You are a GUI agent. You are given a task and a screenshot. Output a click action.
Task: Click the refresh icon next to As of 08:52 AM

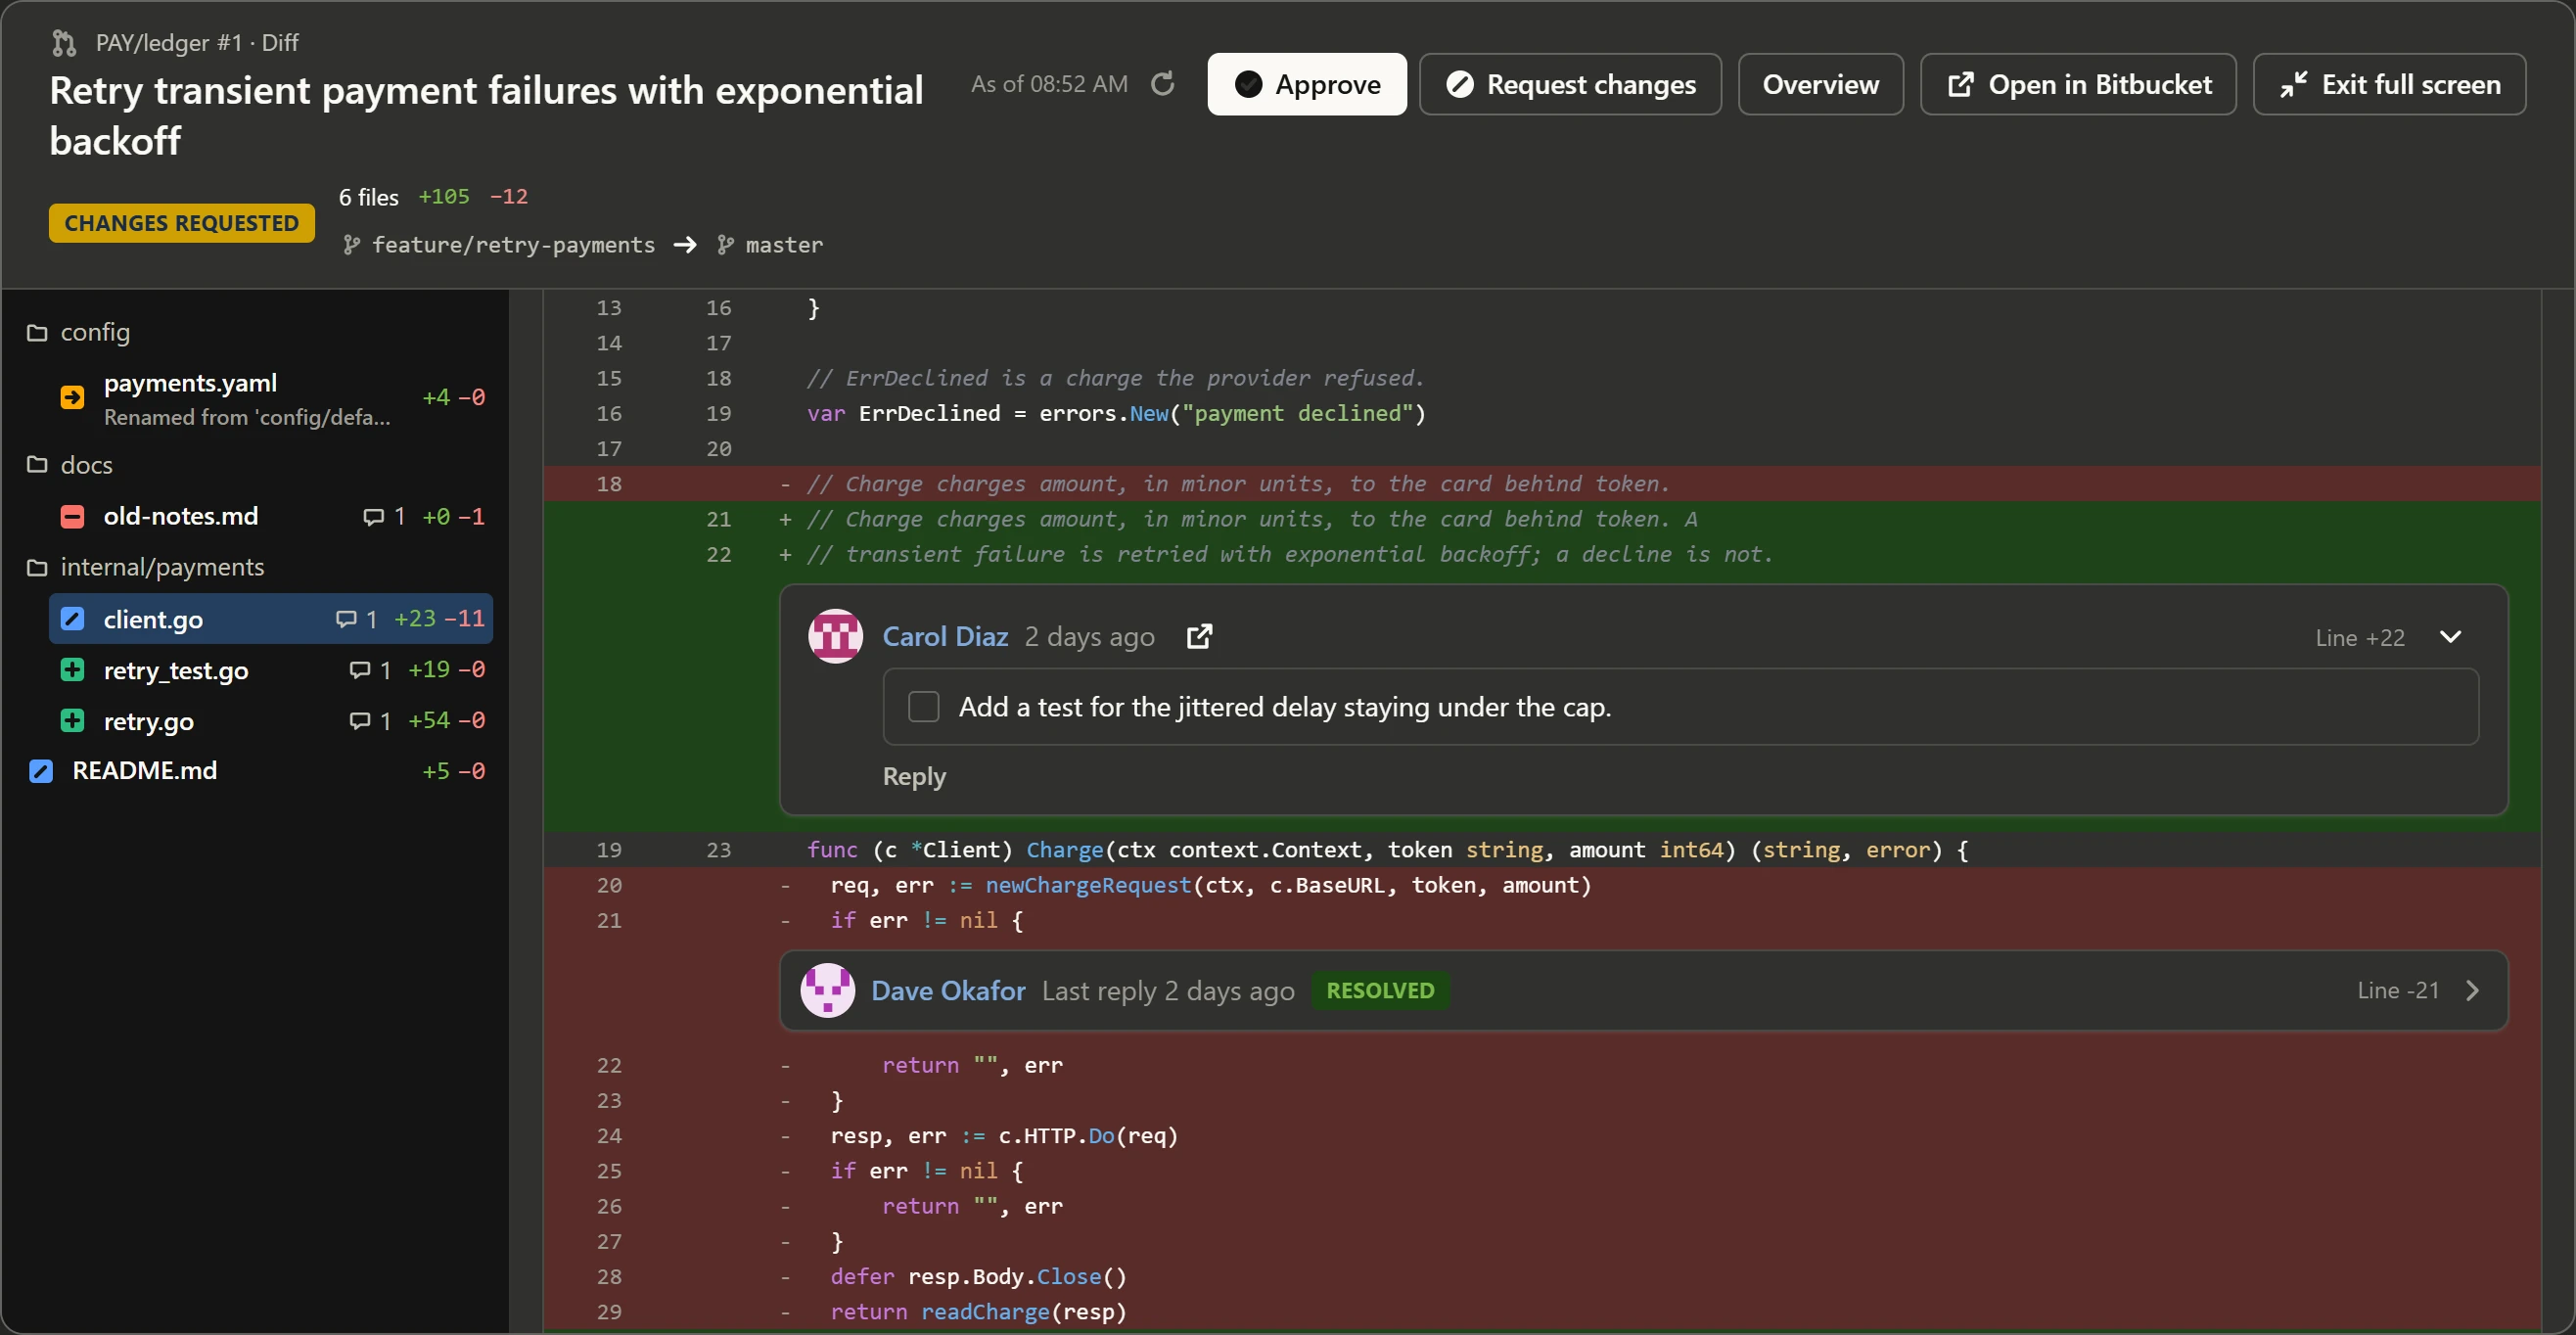click(x=1162, y=84)
